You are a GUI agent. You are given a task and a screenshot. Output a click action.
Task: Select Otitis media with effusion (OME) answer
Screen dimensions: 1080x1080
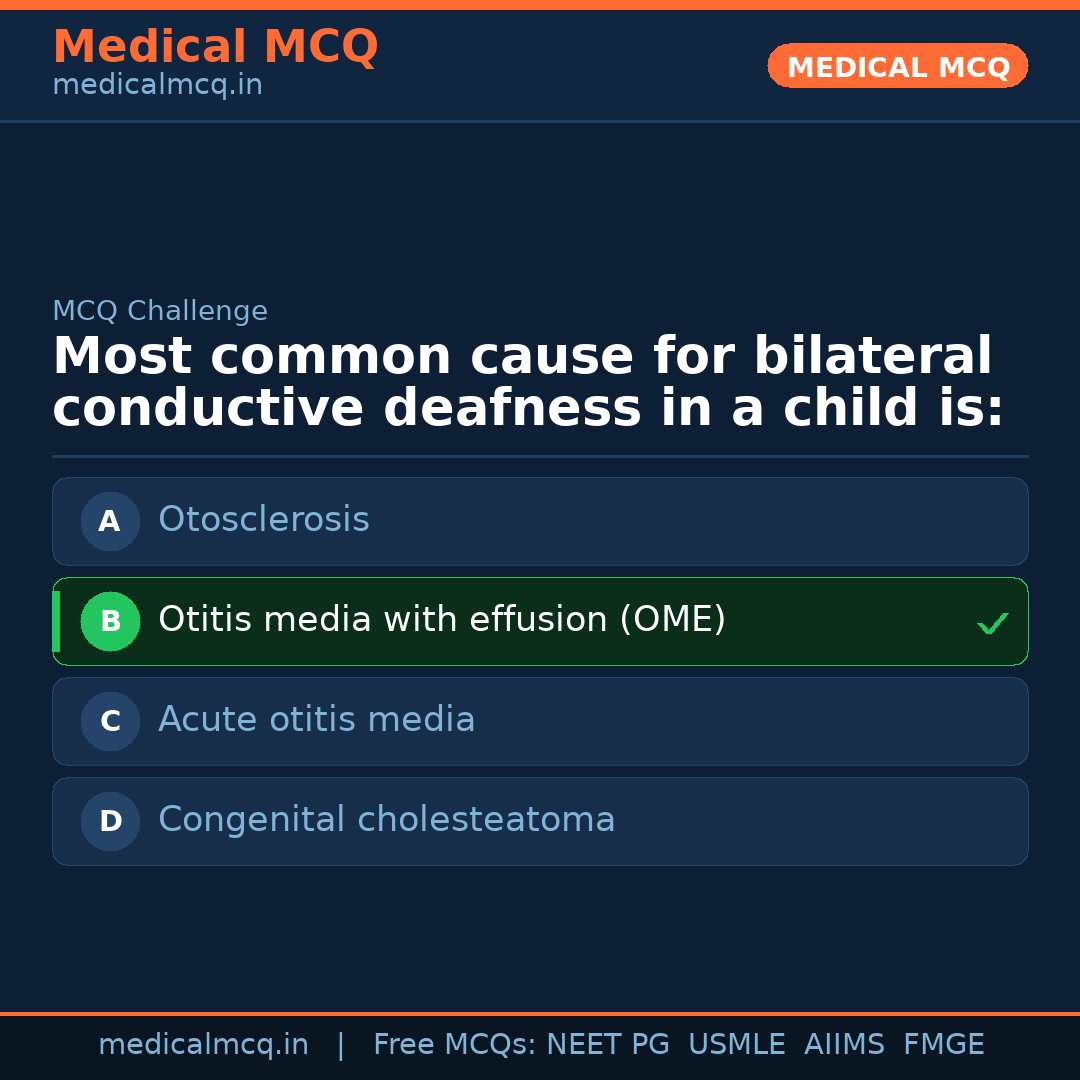click(442, 620)
